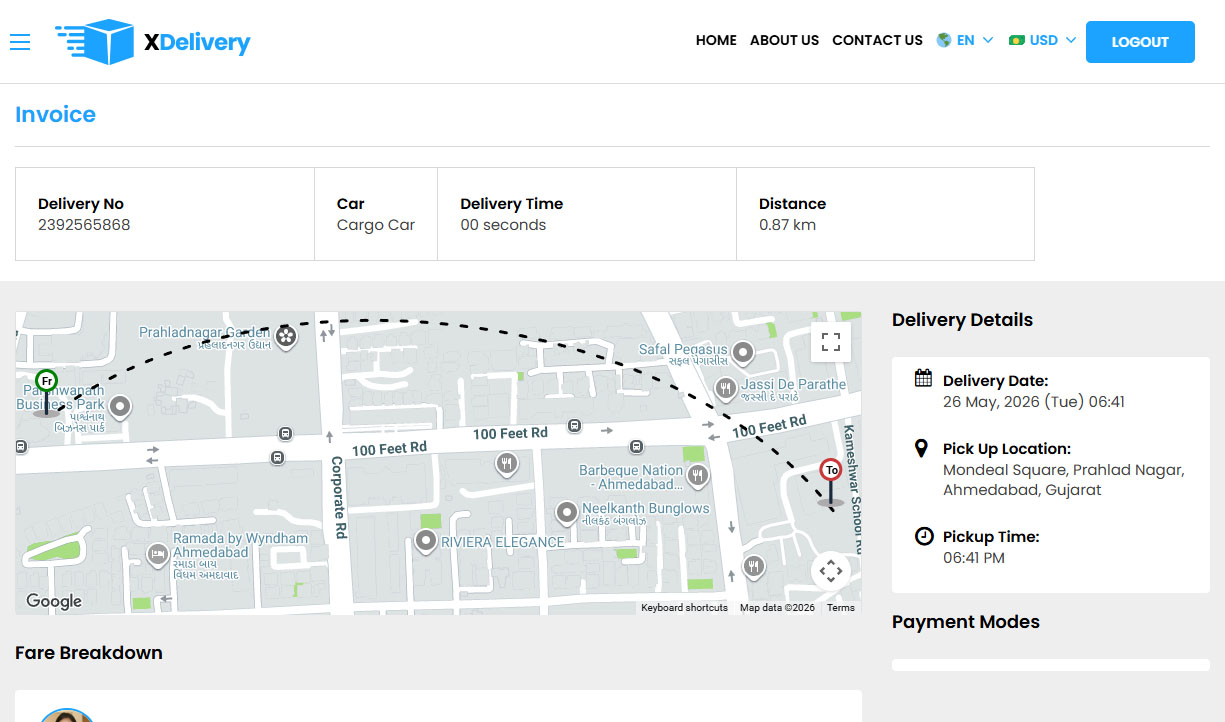Click the 06:41 PM pickup time
Image resolution: width=1225 pixels, height=722 pixels.
pos(974,558)
